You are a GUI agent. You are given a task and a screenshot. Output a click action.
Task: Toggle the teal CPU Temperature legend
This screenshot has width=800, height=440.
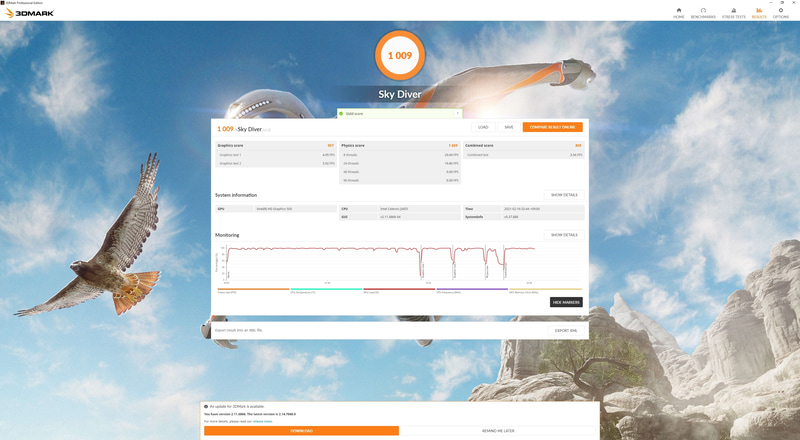(x=326, y=290)
